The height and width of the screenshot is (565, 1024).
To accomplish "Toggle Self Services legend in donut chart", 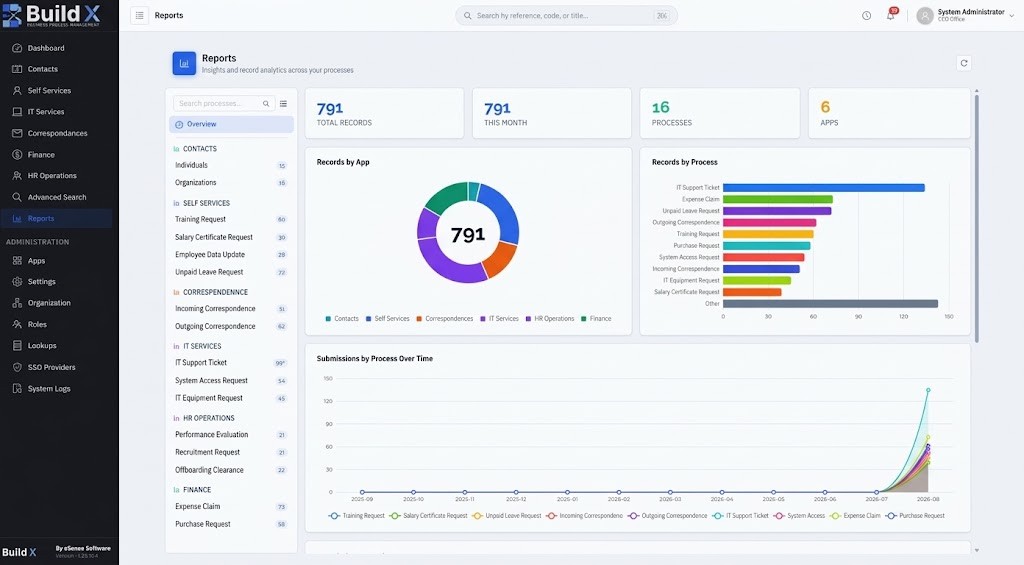I will point(387,319).
